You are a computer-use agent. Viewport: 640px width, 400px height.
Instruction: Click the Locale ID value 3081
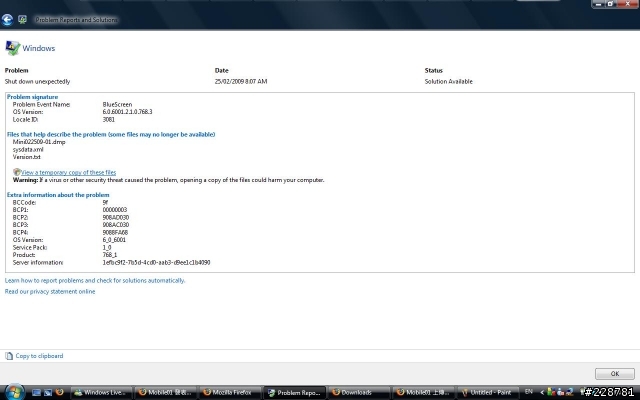[109, 120]
